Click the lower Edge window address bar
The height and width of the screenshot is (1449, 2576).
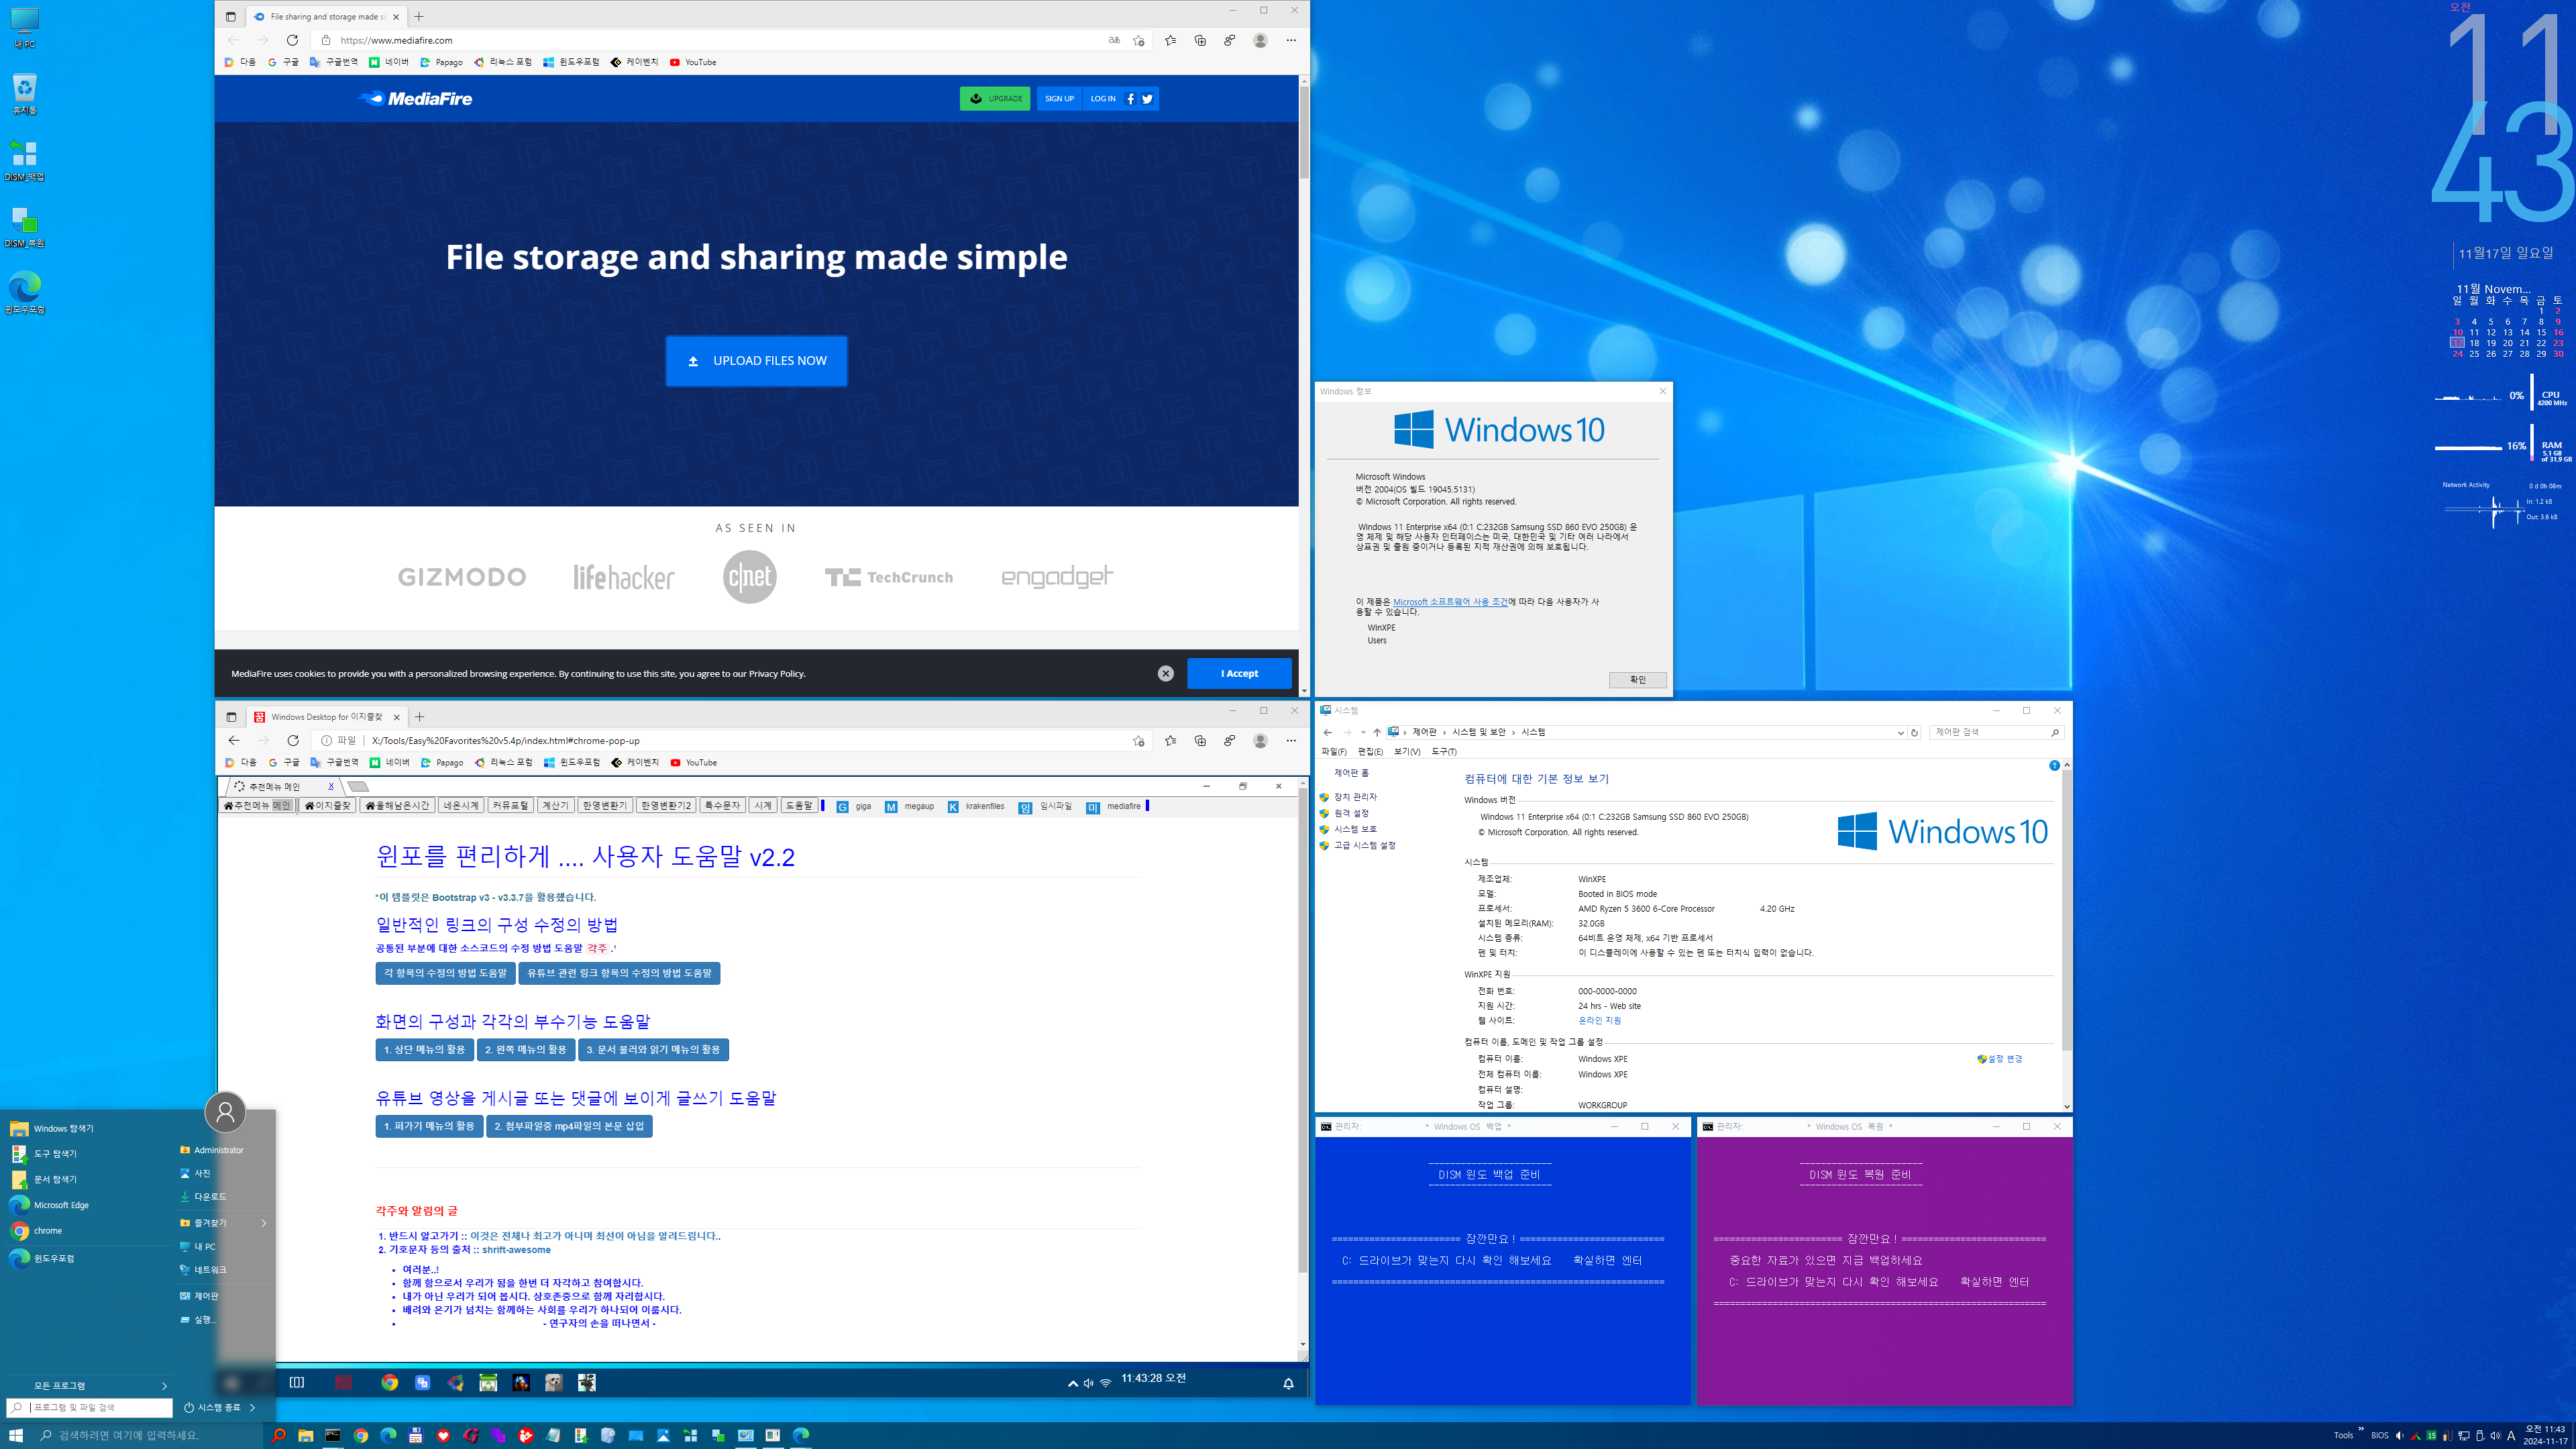click(730, 741)
